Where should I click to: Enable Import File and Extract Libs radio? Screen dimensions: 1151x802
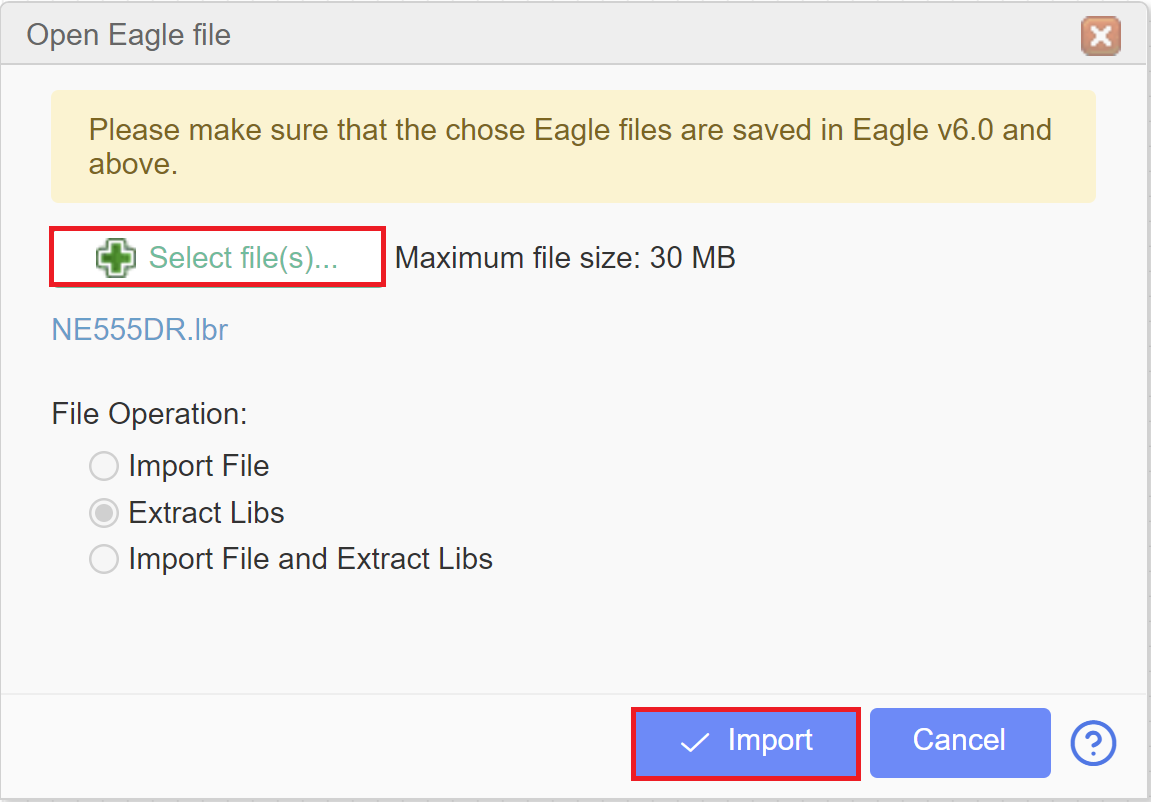[x=104, y=559]
